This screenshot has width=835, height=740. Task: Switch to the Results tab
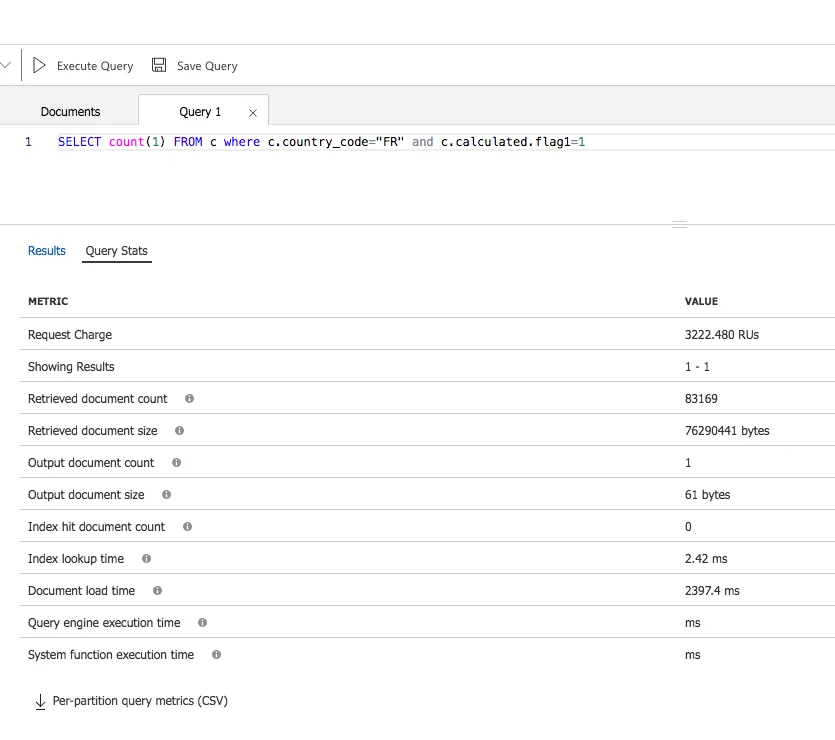(47, 251)
